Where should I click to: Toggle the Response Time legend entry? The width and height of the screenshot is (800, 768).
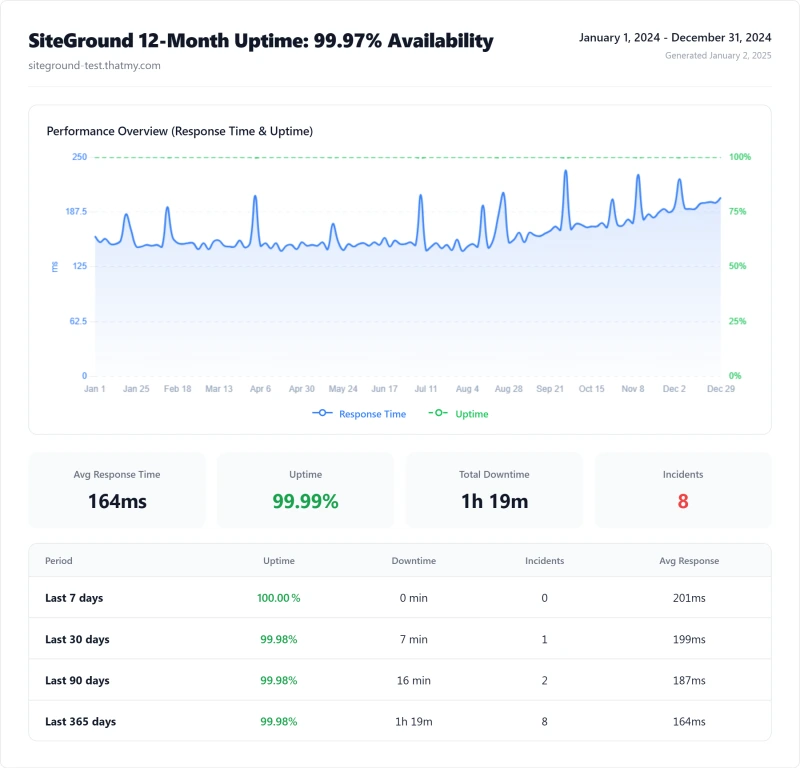point(359,414)
